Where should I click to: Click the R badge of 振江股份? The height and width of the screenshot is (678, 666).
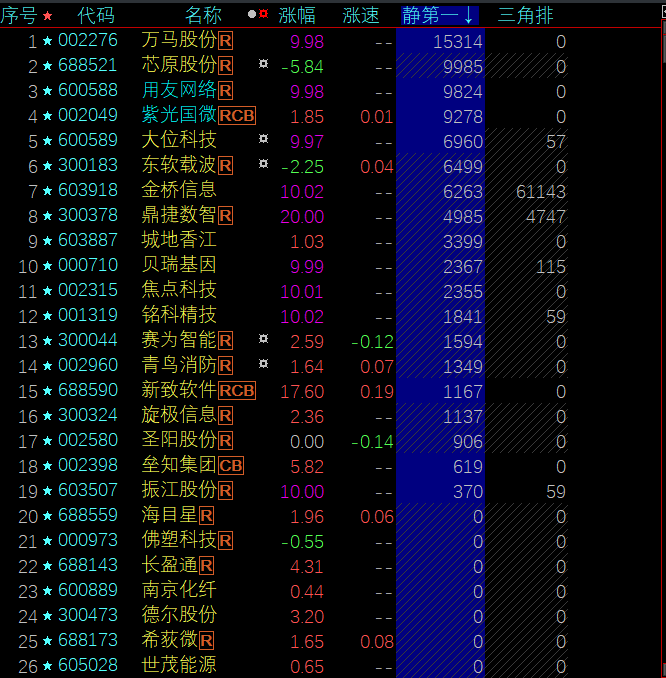tap(225, 491)
